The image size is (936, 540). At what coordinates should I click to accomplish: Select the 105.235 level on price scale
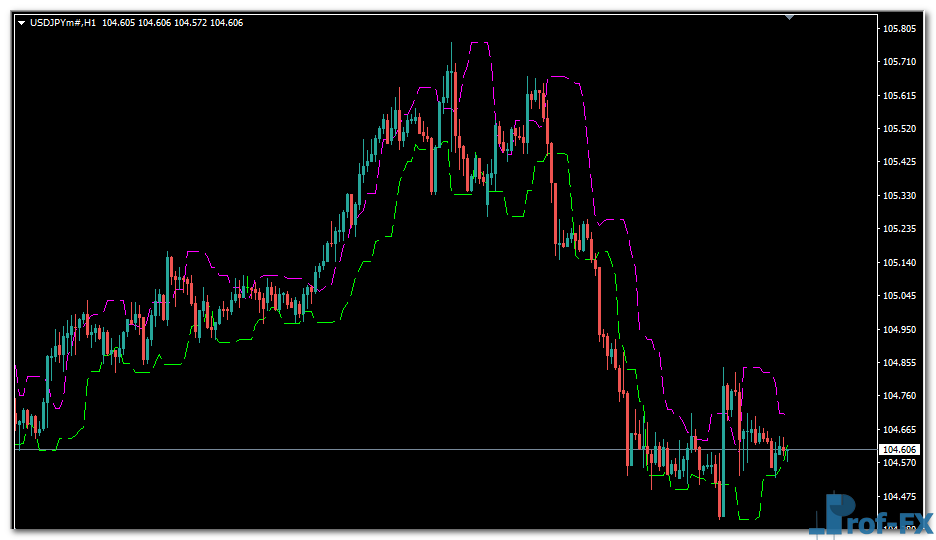click(x=899, y=229)
